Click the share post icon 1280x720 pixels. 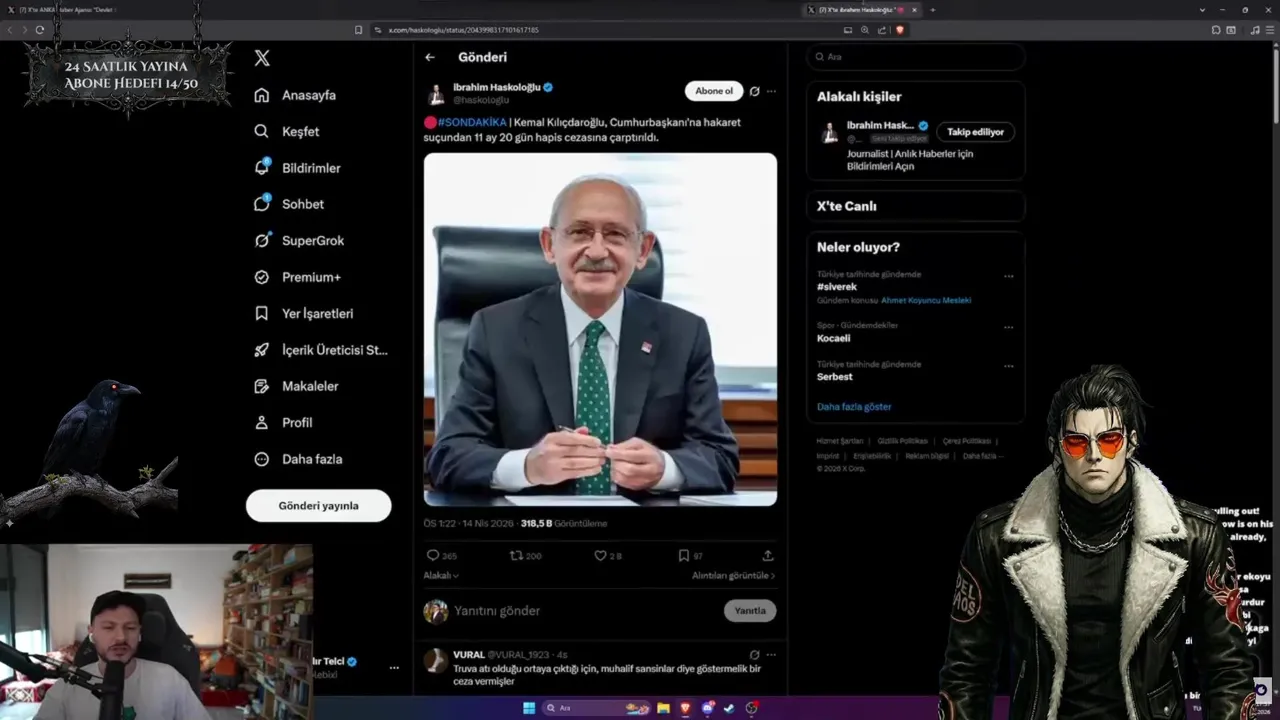pyautogui.click(x=768, y=555)
